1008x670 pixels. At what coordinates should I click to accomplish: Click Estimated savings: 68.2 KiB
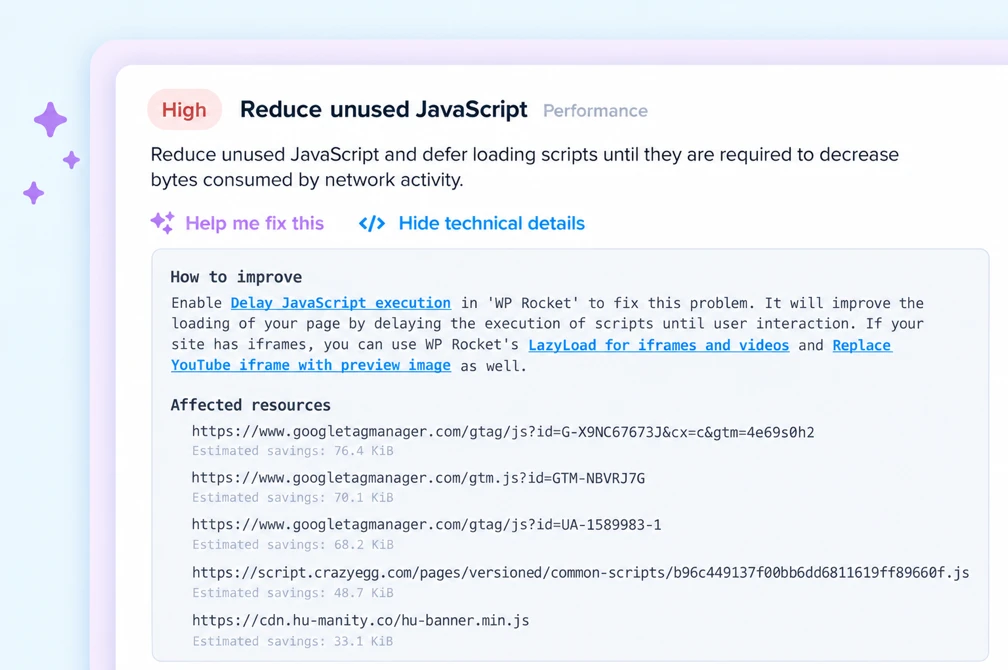click(292, 545)
